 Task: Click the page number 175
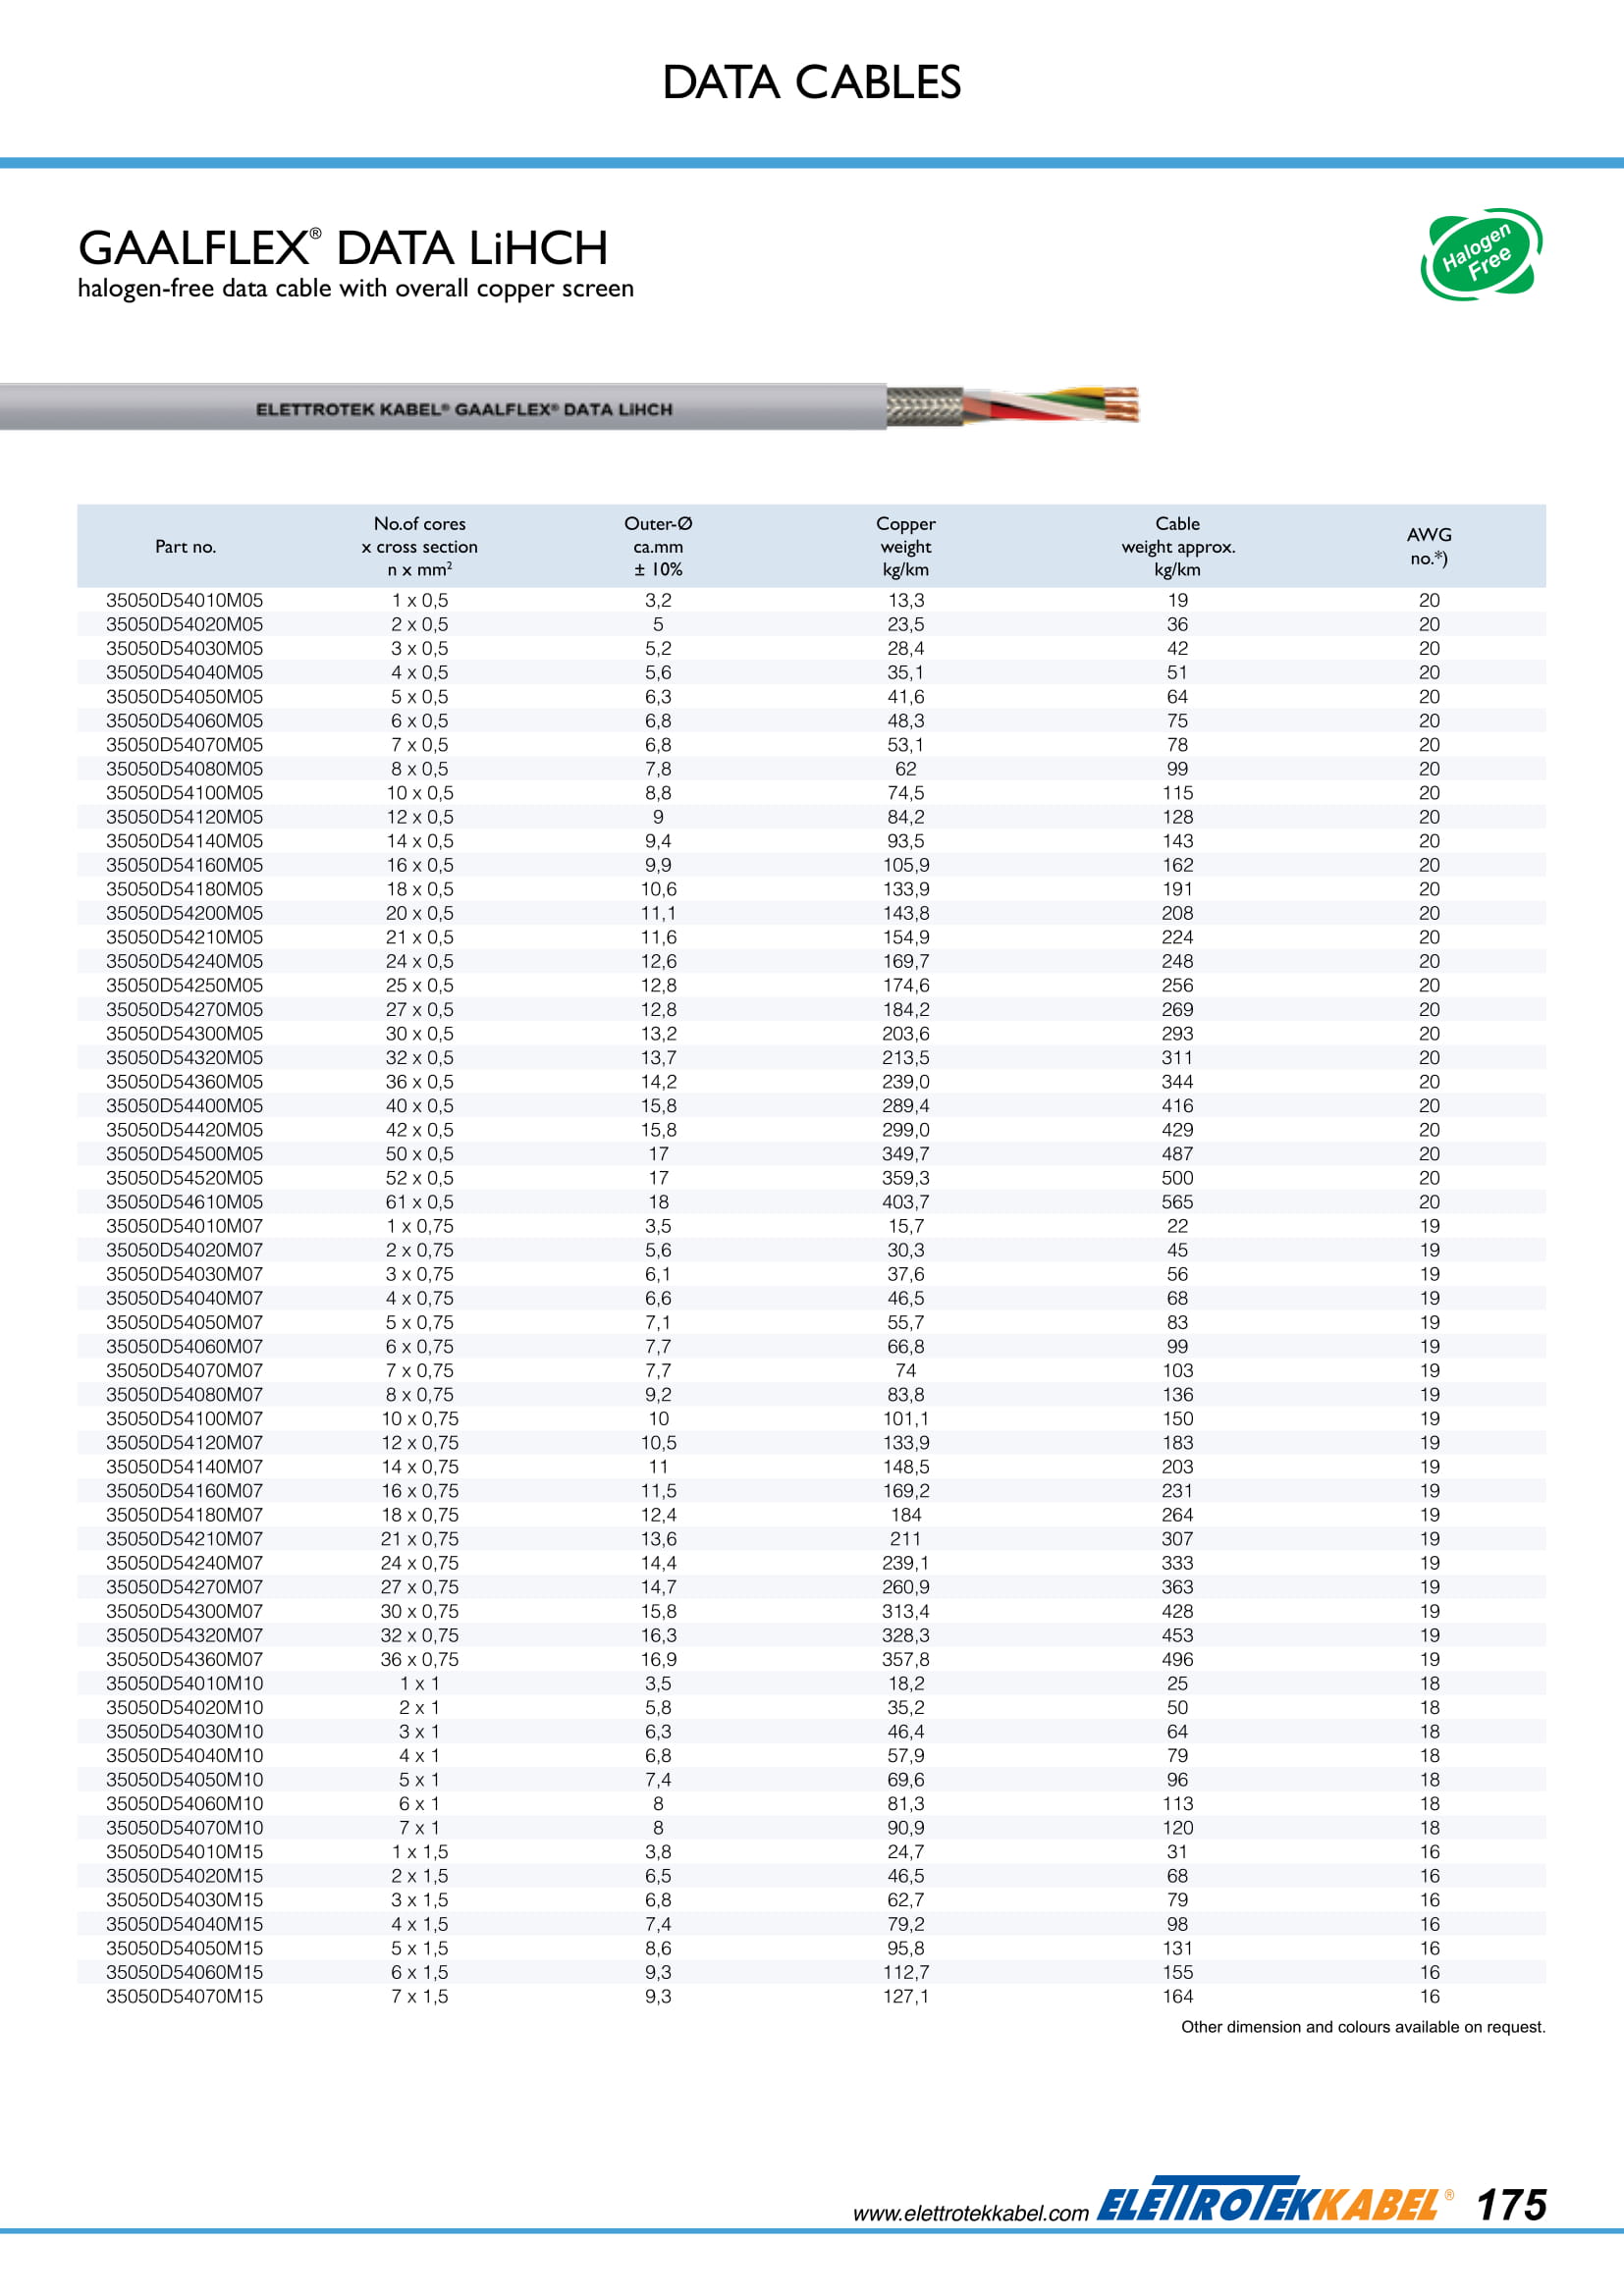(x=1511, y=2205)
